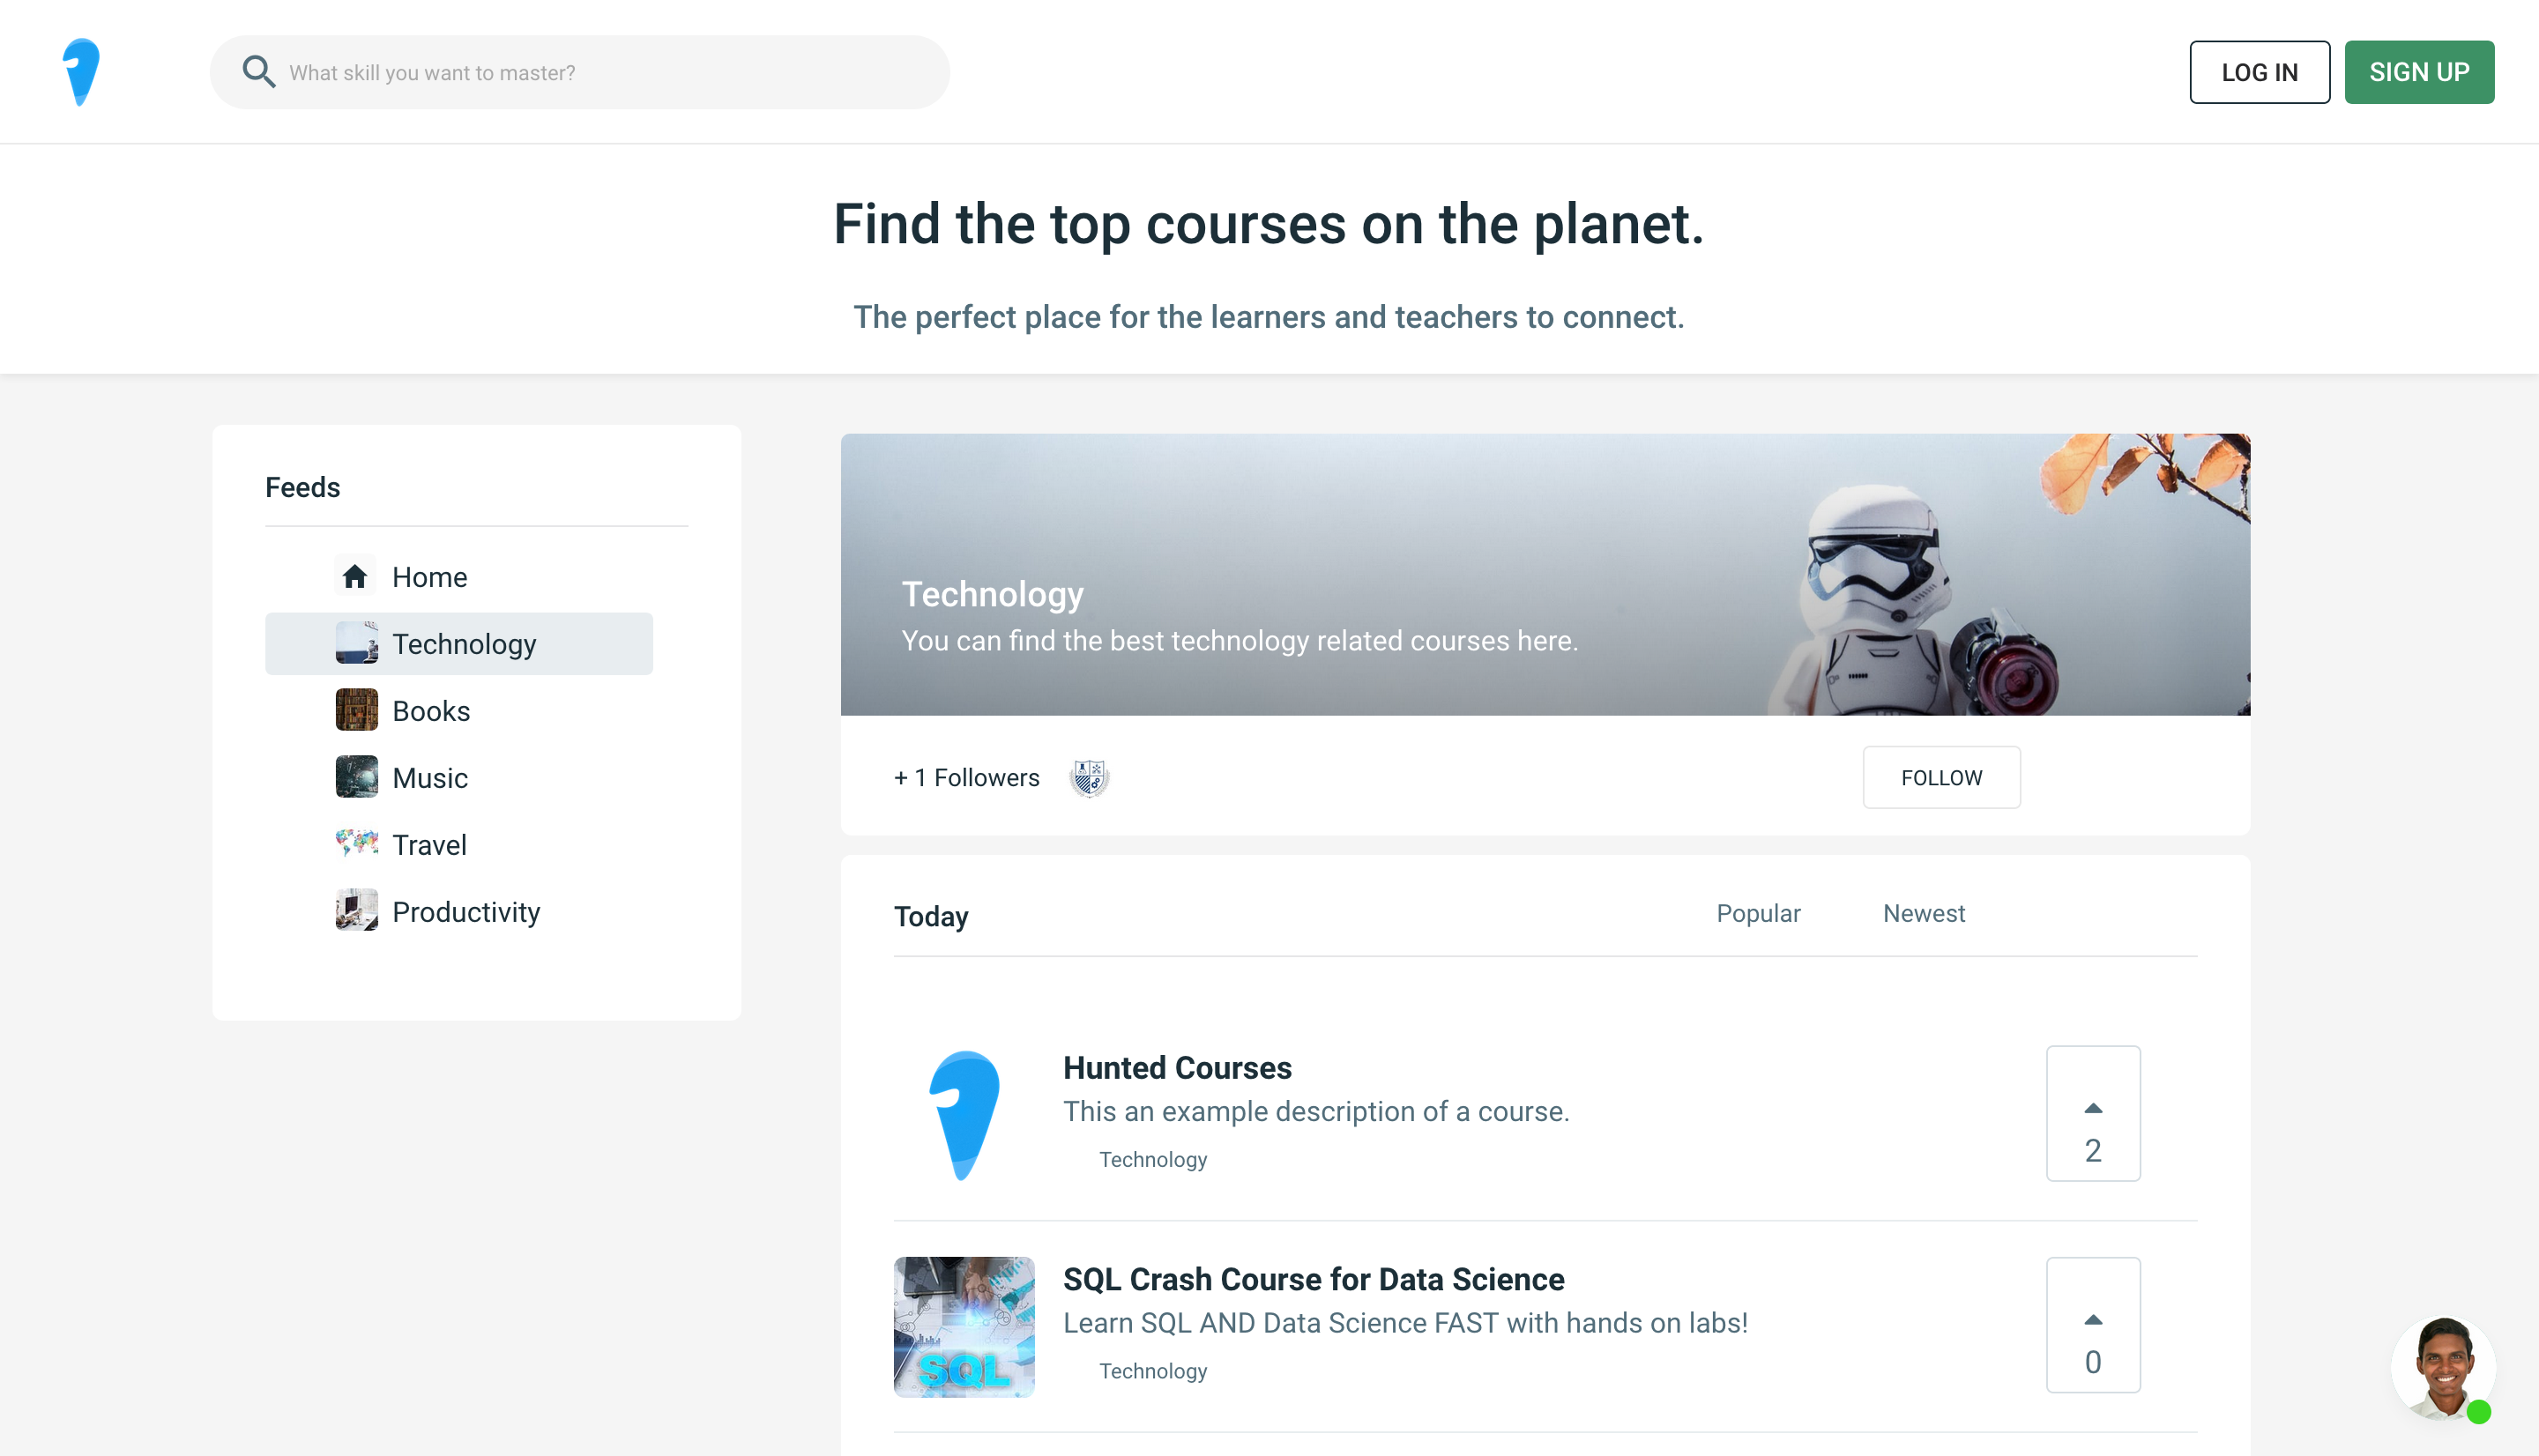Open the chat support avatar widget
The height and width of the screenshot is (1456, 2539).
coord(2442,1368)
